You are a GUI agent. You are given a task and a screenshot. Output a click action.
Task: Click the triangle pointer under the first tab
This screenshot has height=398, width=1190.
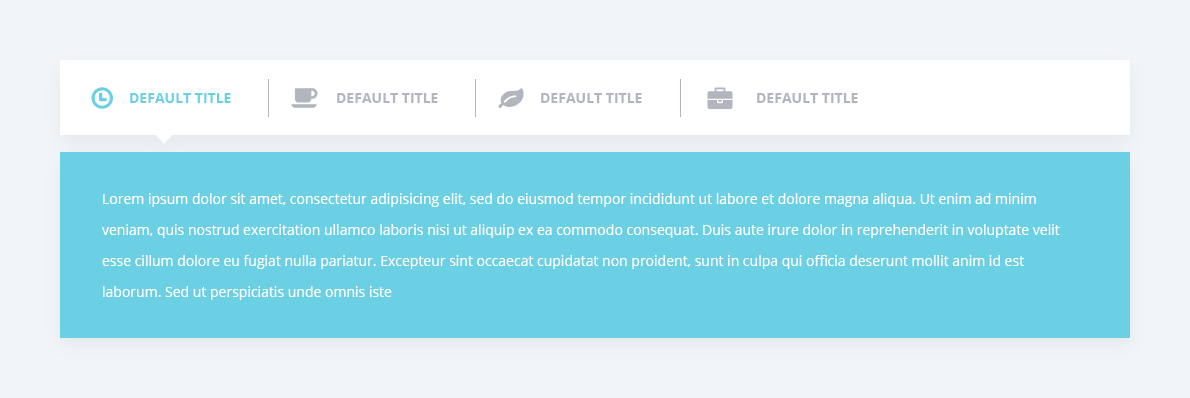[164, 139]
